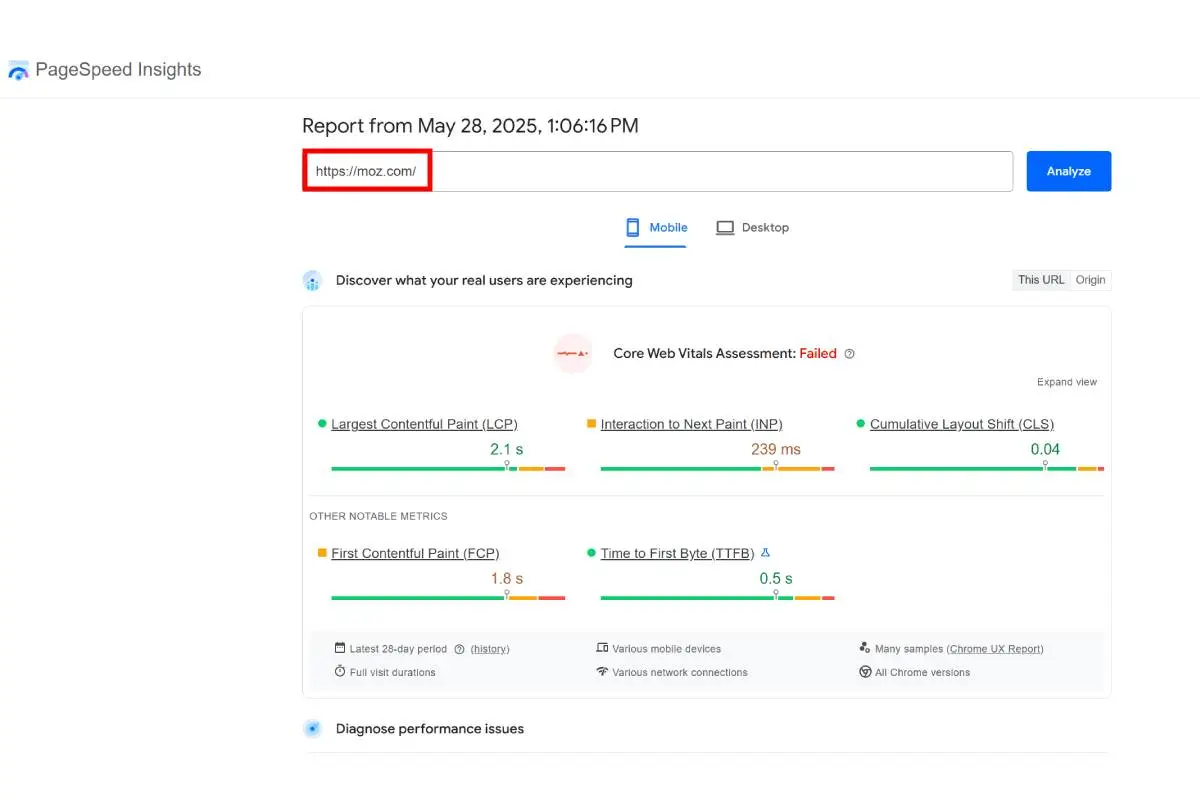Click the real users experience section icon
The width and height of the screenshot is (1200, 800).
click(x=313, y=281)
